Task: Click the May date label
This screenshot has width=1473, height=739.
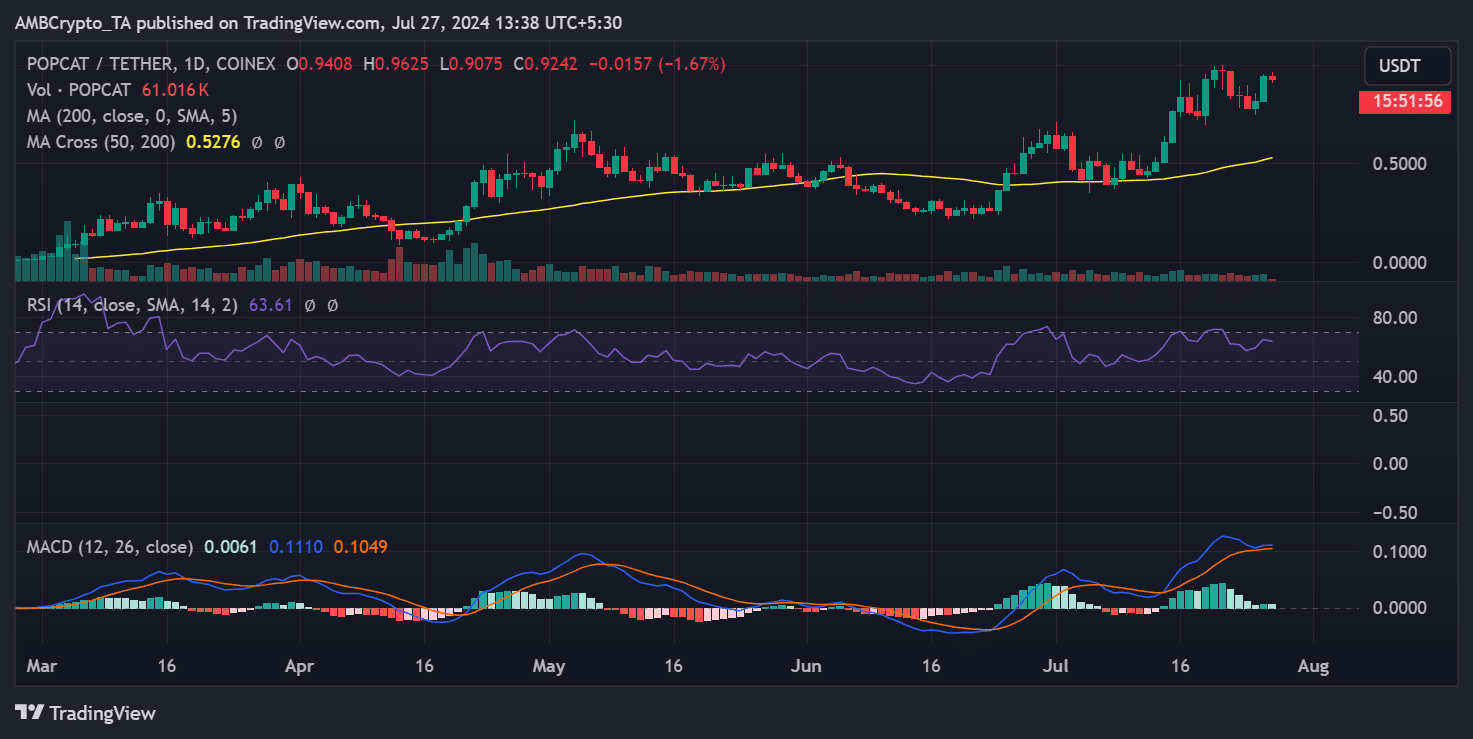Action: [549, 666]
